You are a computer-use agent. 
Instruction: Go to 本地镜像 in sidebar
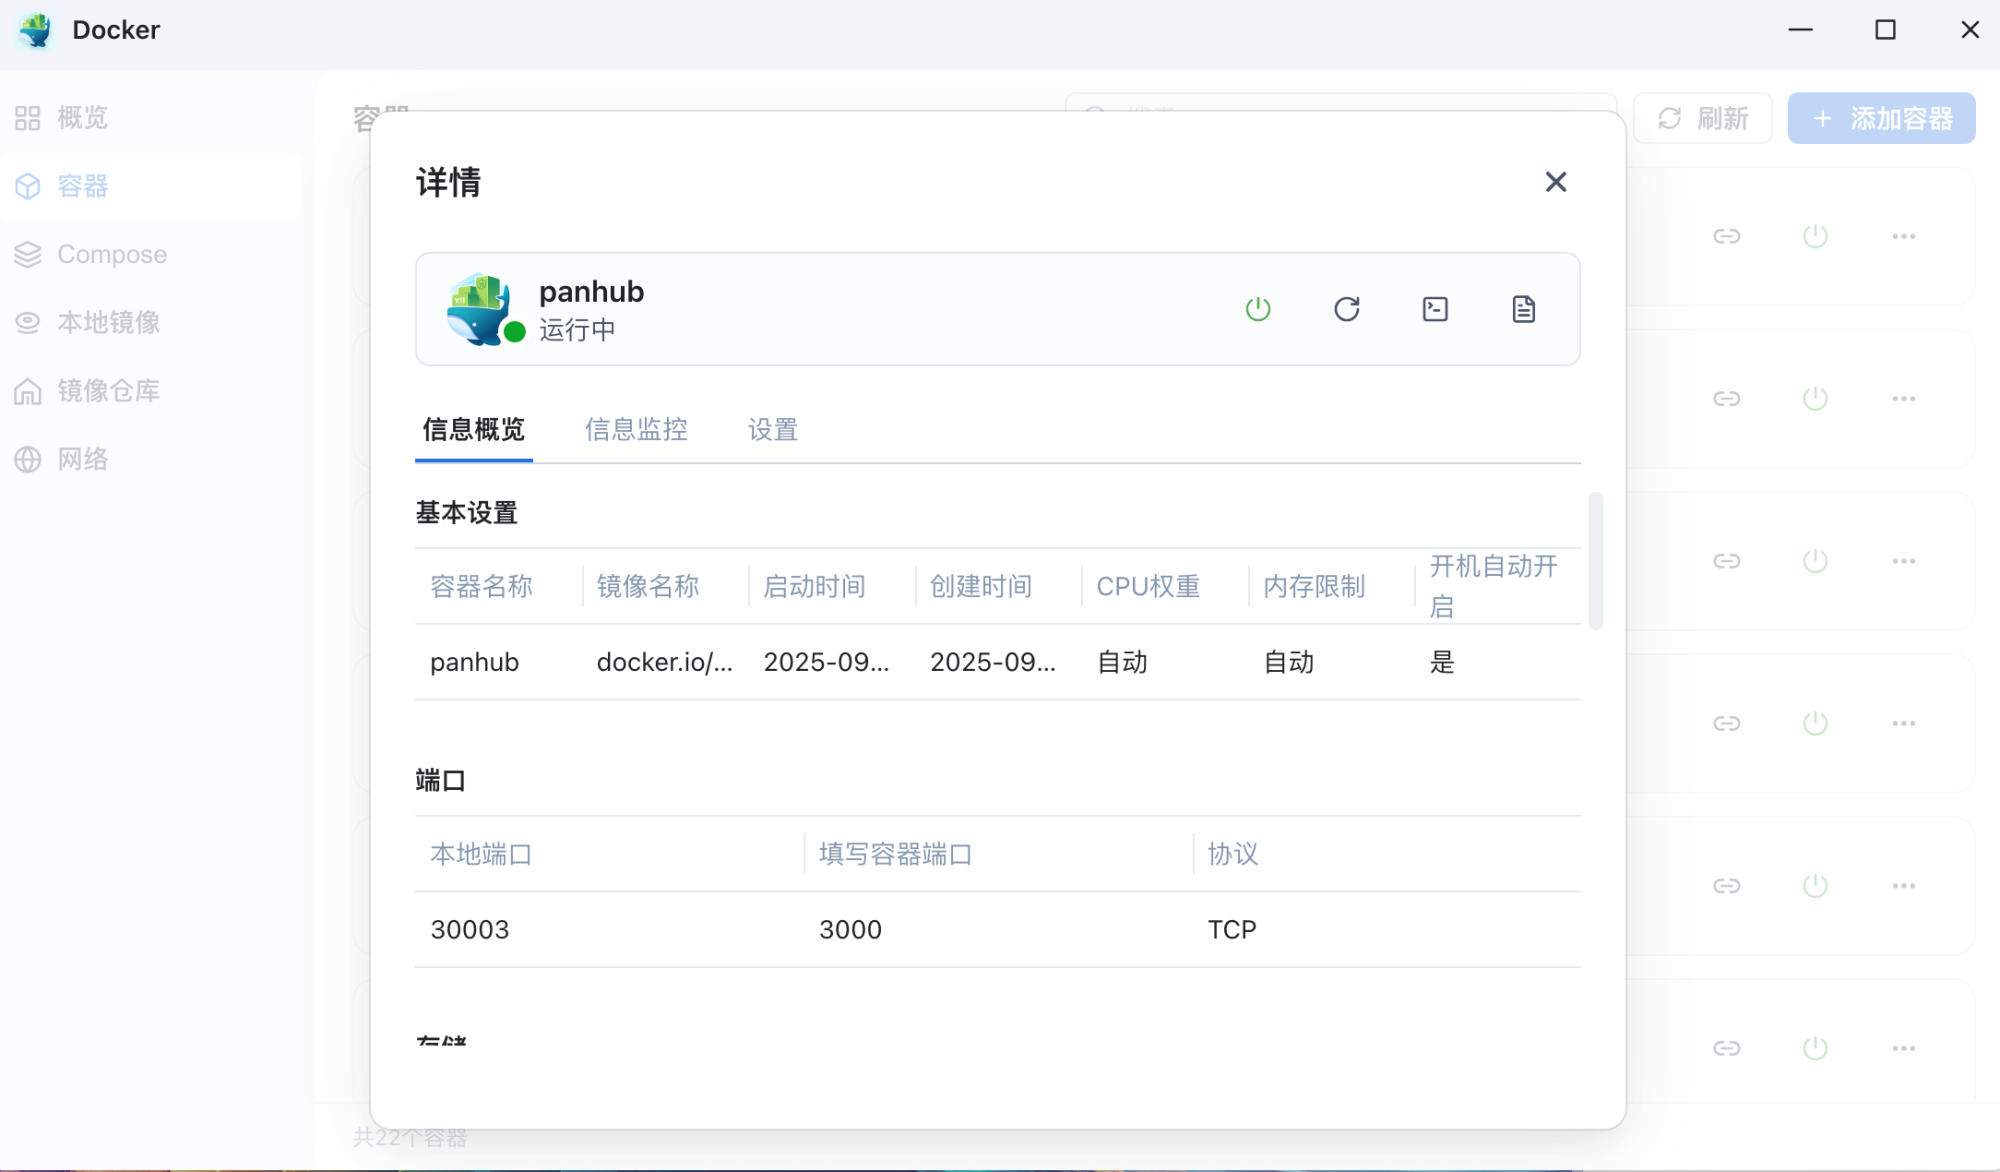(108, 322)
